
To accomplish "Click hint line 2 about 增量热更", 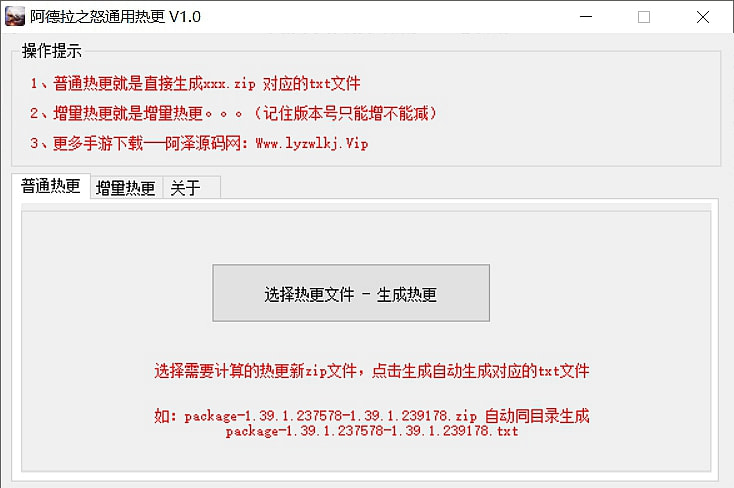I will tap(234, 113).
